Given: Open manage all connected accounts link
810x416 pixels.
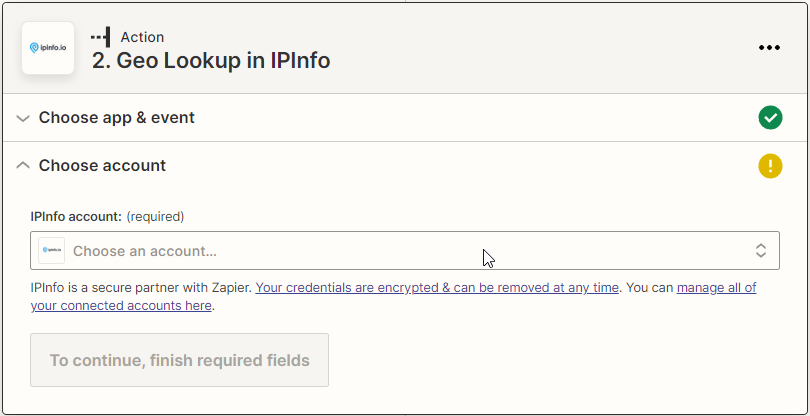Looking at the screenshot, I should tap(716, 288).
